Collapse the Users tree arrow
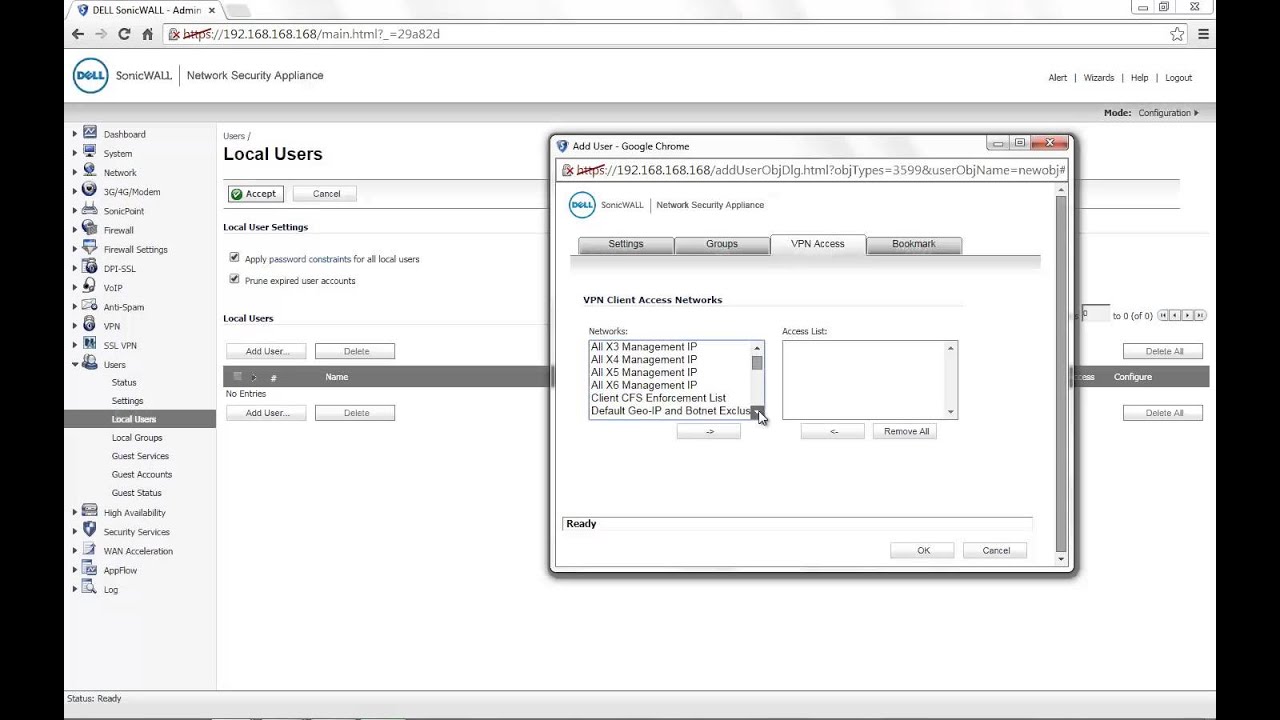Viewport: 1280px width, 720px height. [x=74, y=365]
